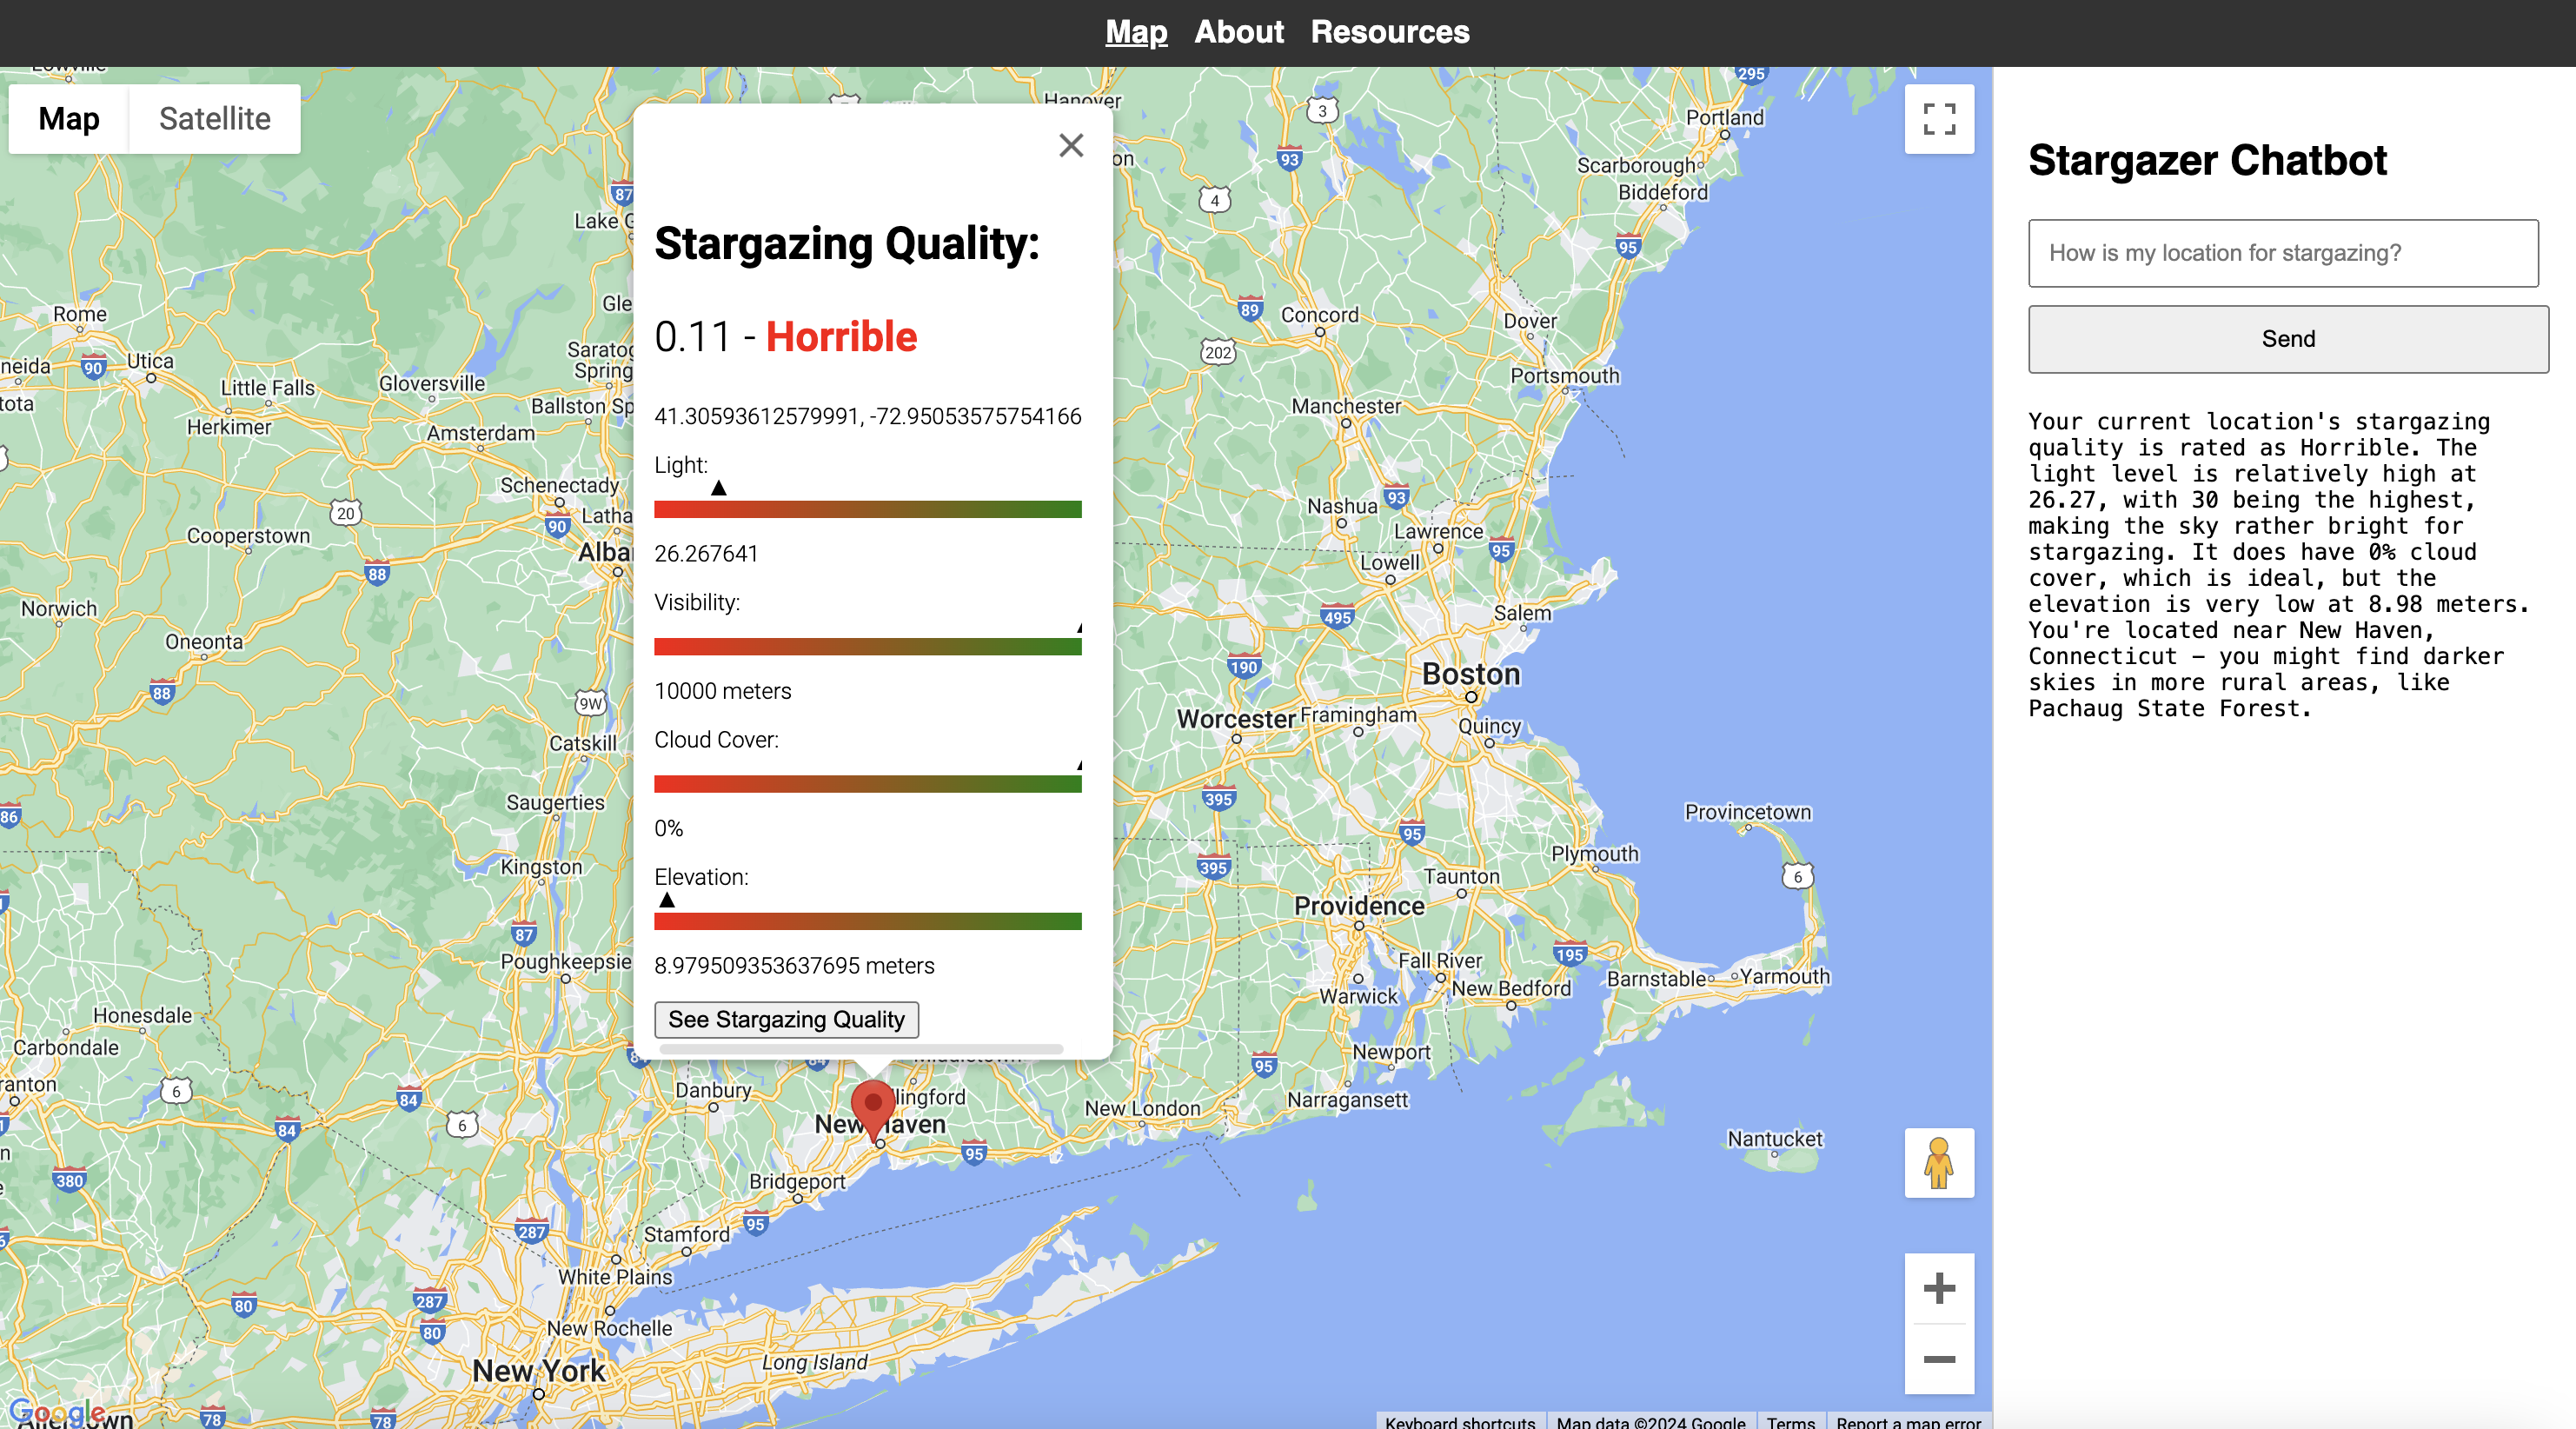Click the Light gradient bar

coord(867,510)
